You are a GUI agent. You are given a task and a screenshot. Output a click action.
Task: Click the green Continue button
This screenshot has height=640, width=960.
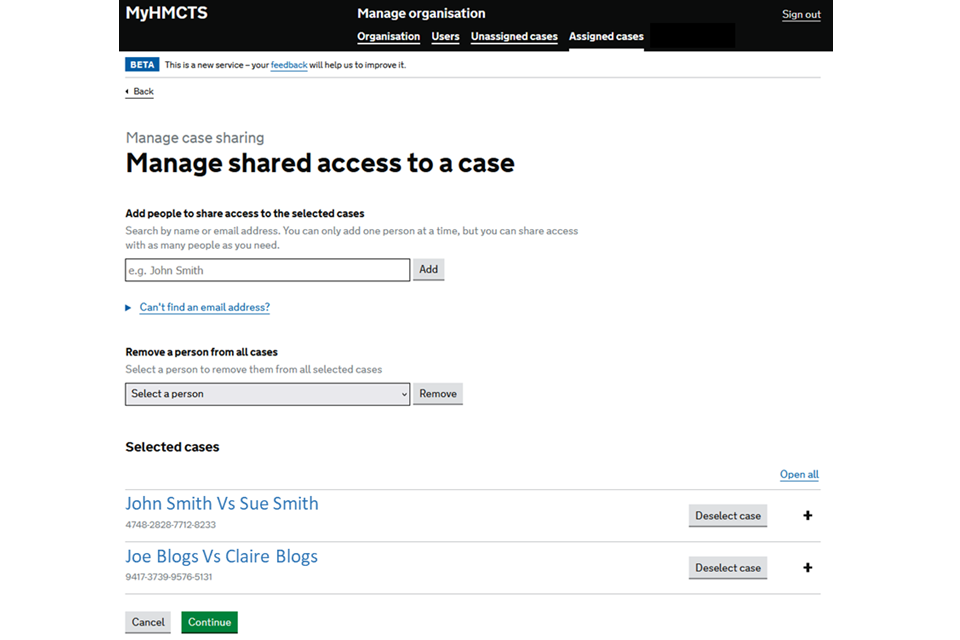coord(209,622)
